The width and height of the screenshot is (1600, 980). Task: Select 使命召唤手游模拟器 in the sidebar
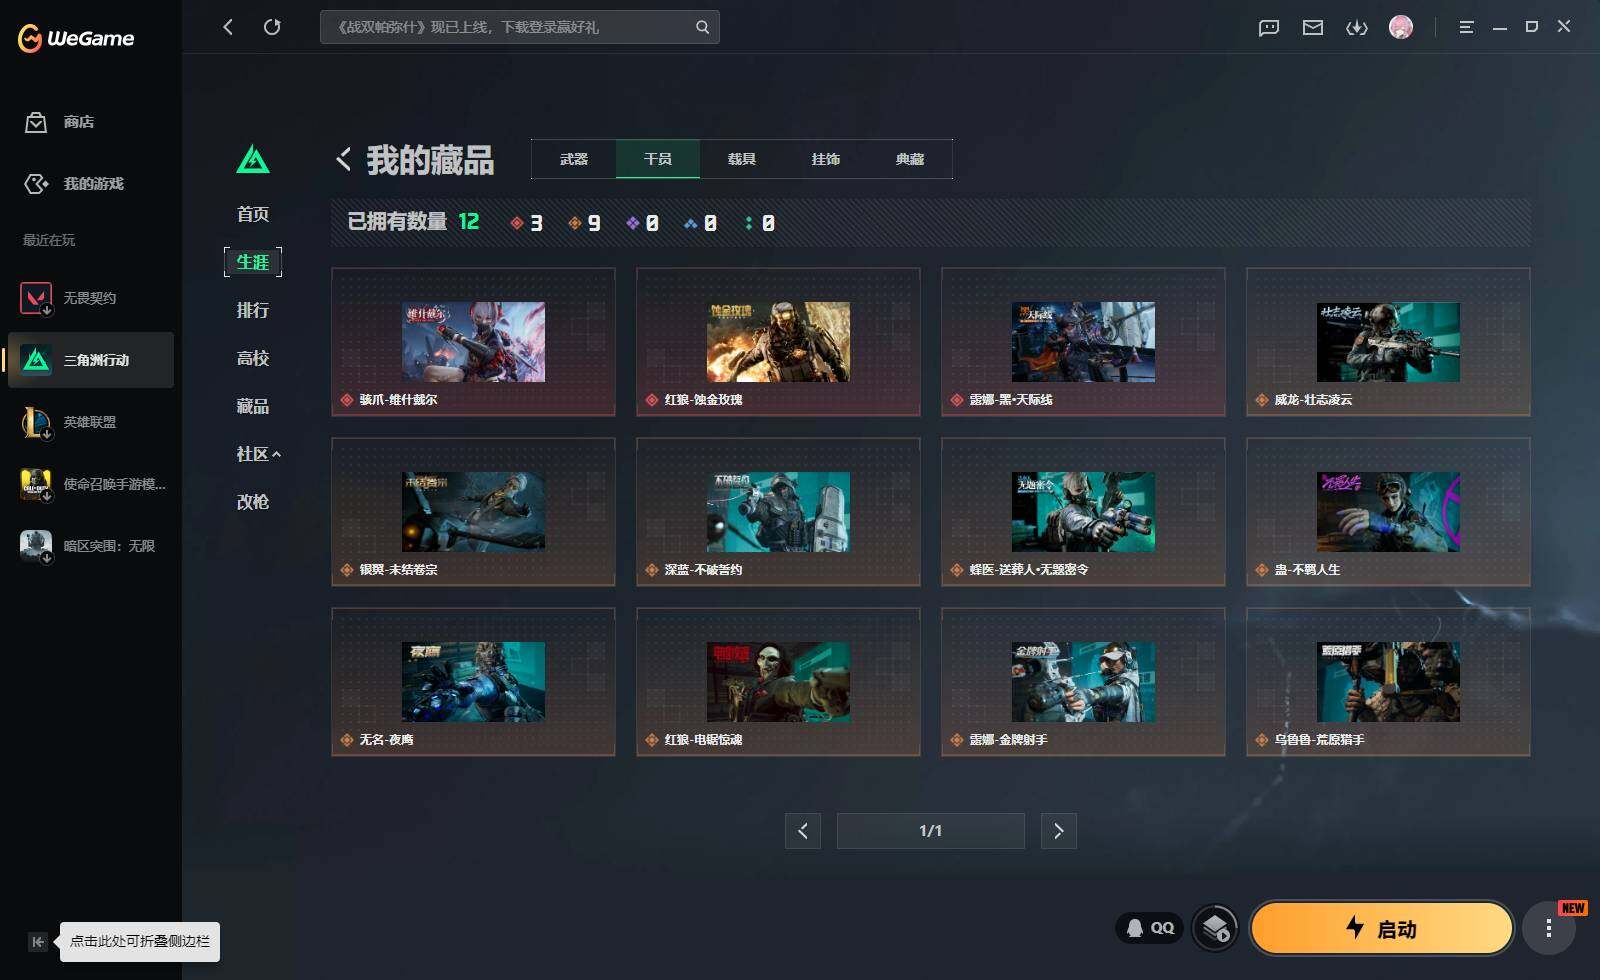click(90, 484)
